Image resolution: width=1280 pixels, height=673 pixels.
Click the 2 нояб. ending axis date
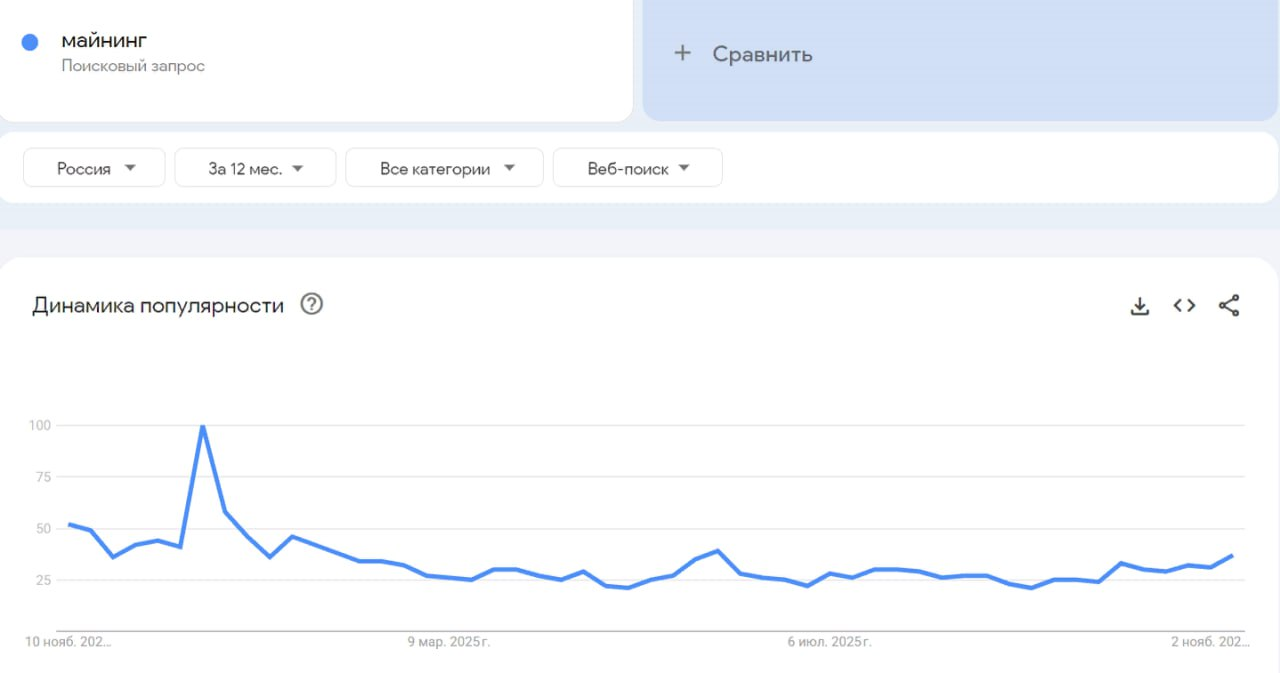point(1210,641)
